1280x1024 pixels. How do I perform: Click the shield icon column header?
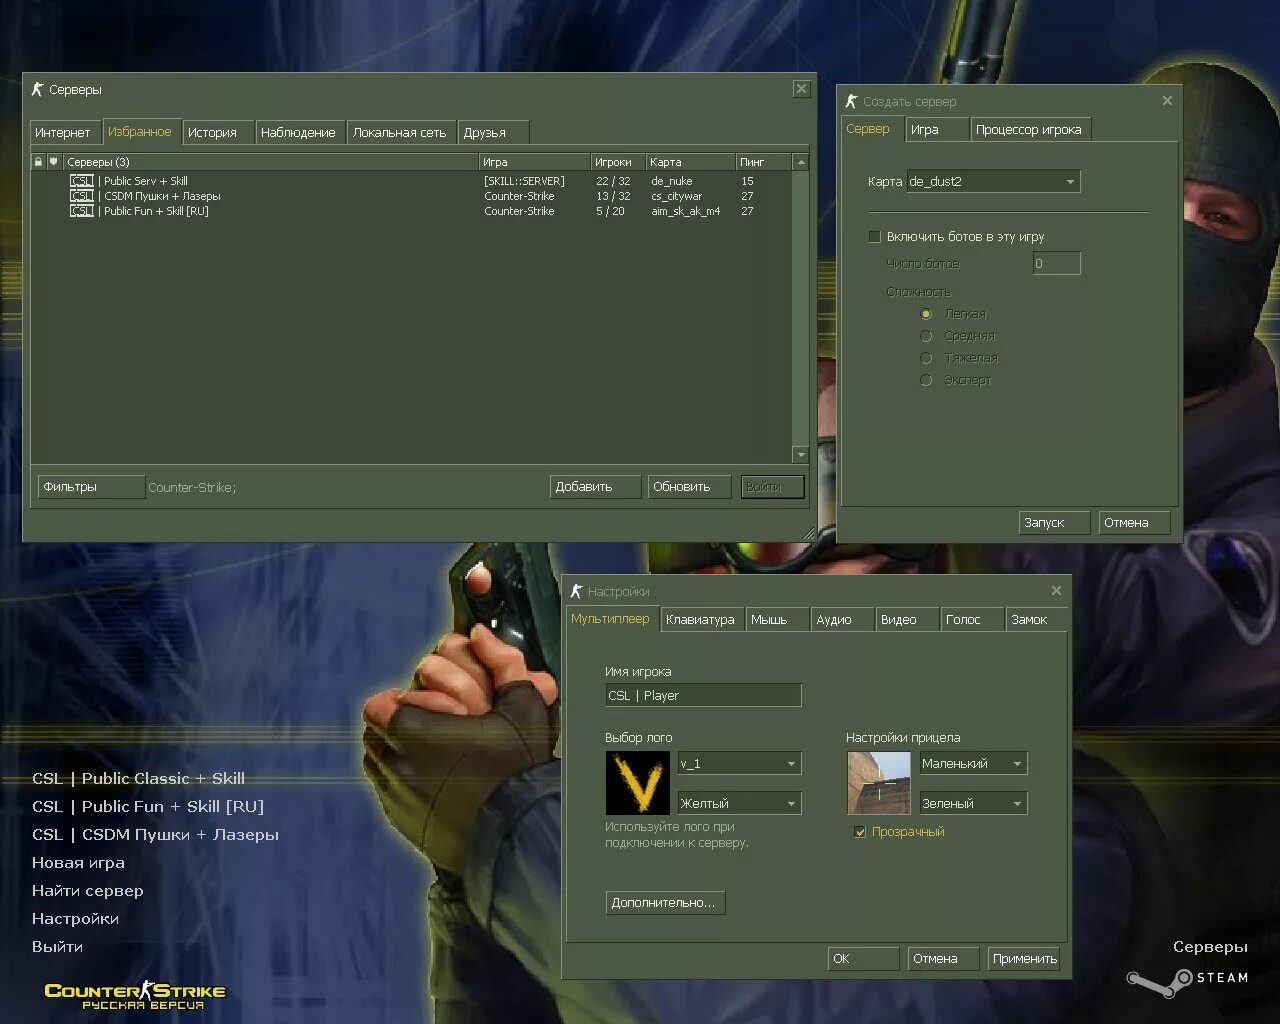point(54,162)
